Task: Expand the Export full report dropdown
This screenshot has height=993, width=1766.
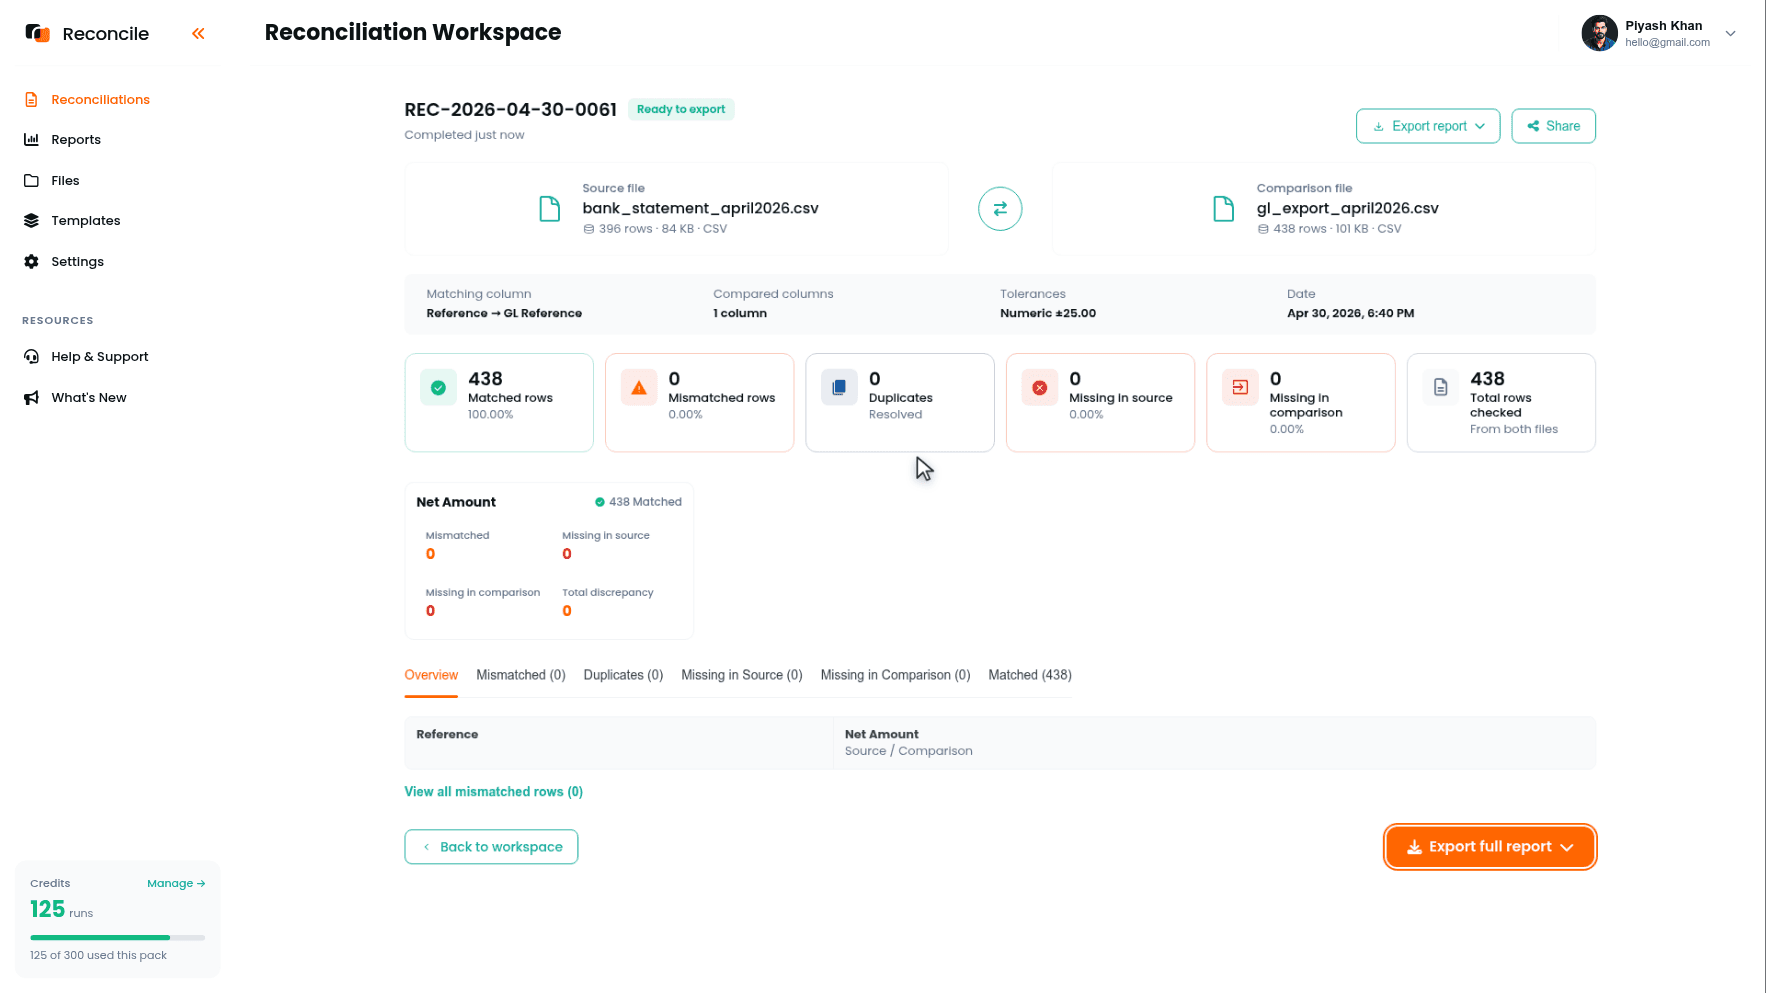Action: tap(1490, 847)
